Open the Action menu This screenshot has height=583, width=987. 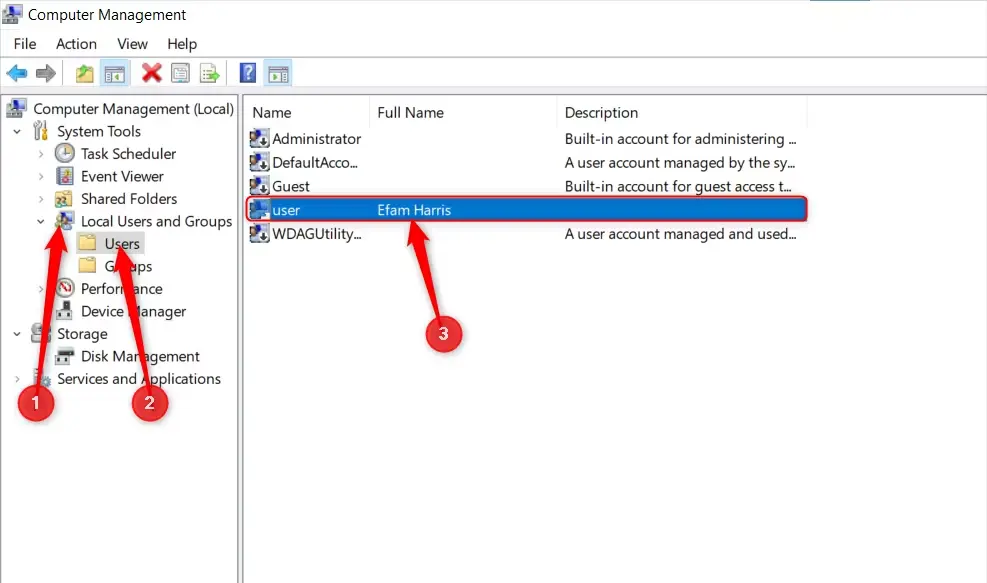(76, 43)
